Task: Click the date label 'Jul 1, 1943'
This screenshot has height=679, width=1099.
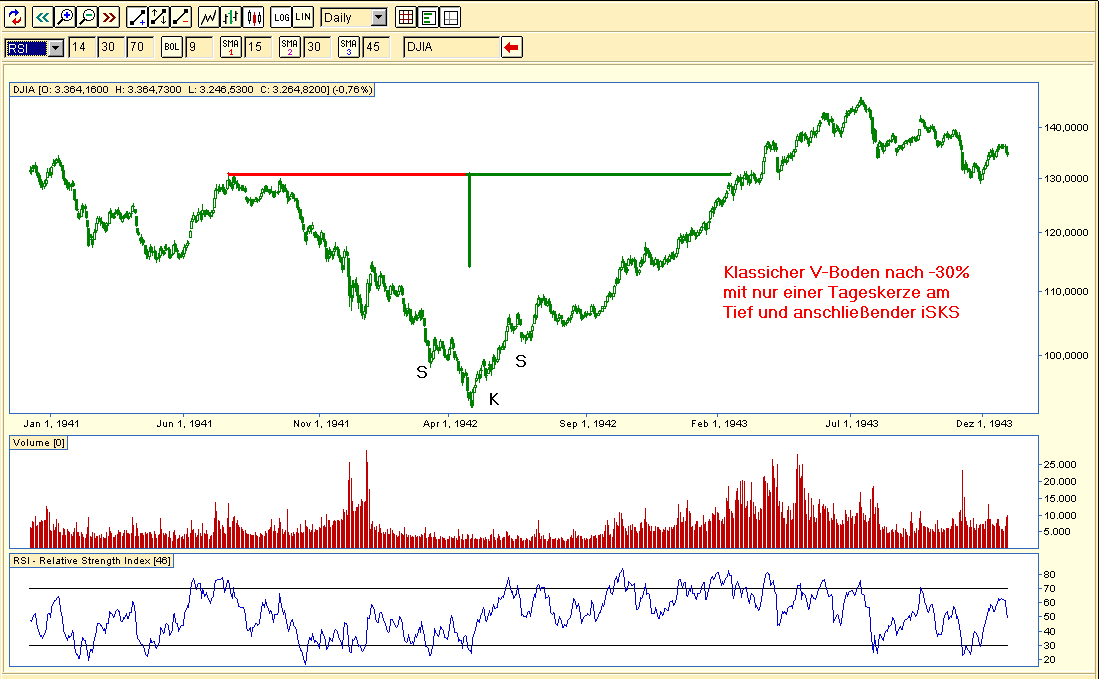Action: tap(852, 424)
